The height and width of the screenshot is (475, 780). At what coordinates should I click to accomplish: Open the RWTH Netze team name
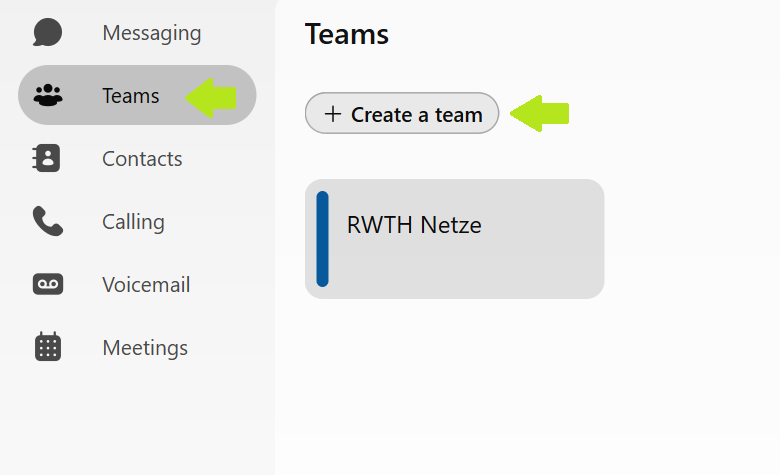coord(414,225)
